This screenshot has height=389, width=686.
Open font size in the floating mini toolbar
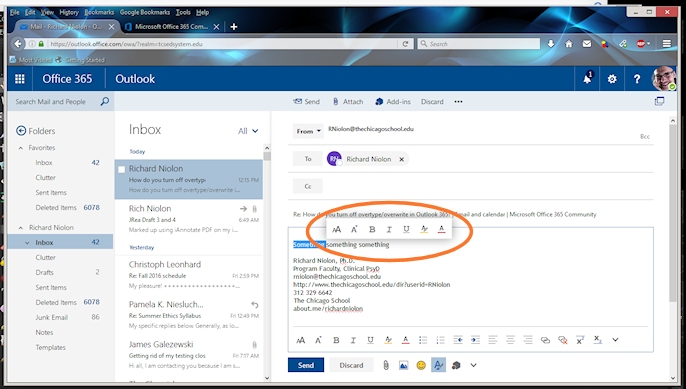[336, 229]
